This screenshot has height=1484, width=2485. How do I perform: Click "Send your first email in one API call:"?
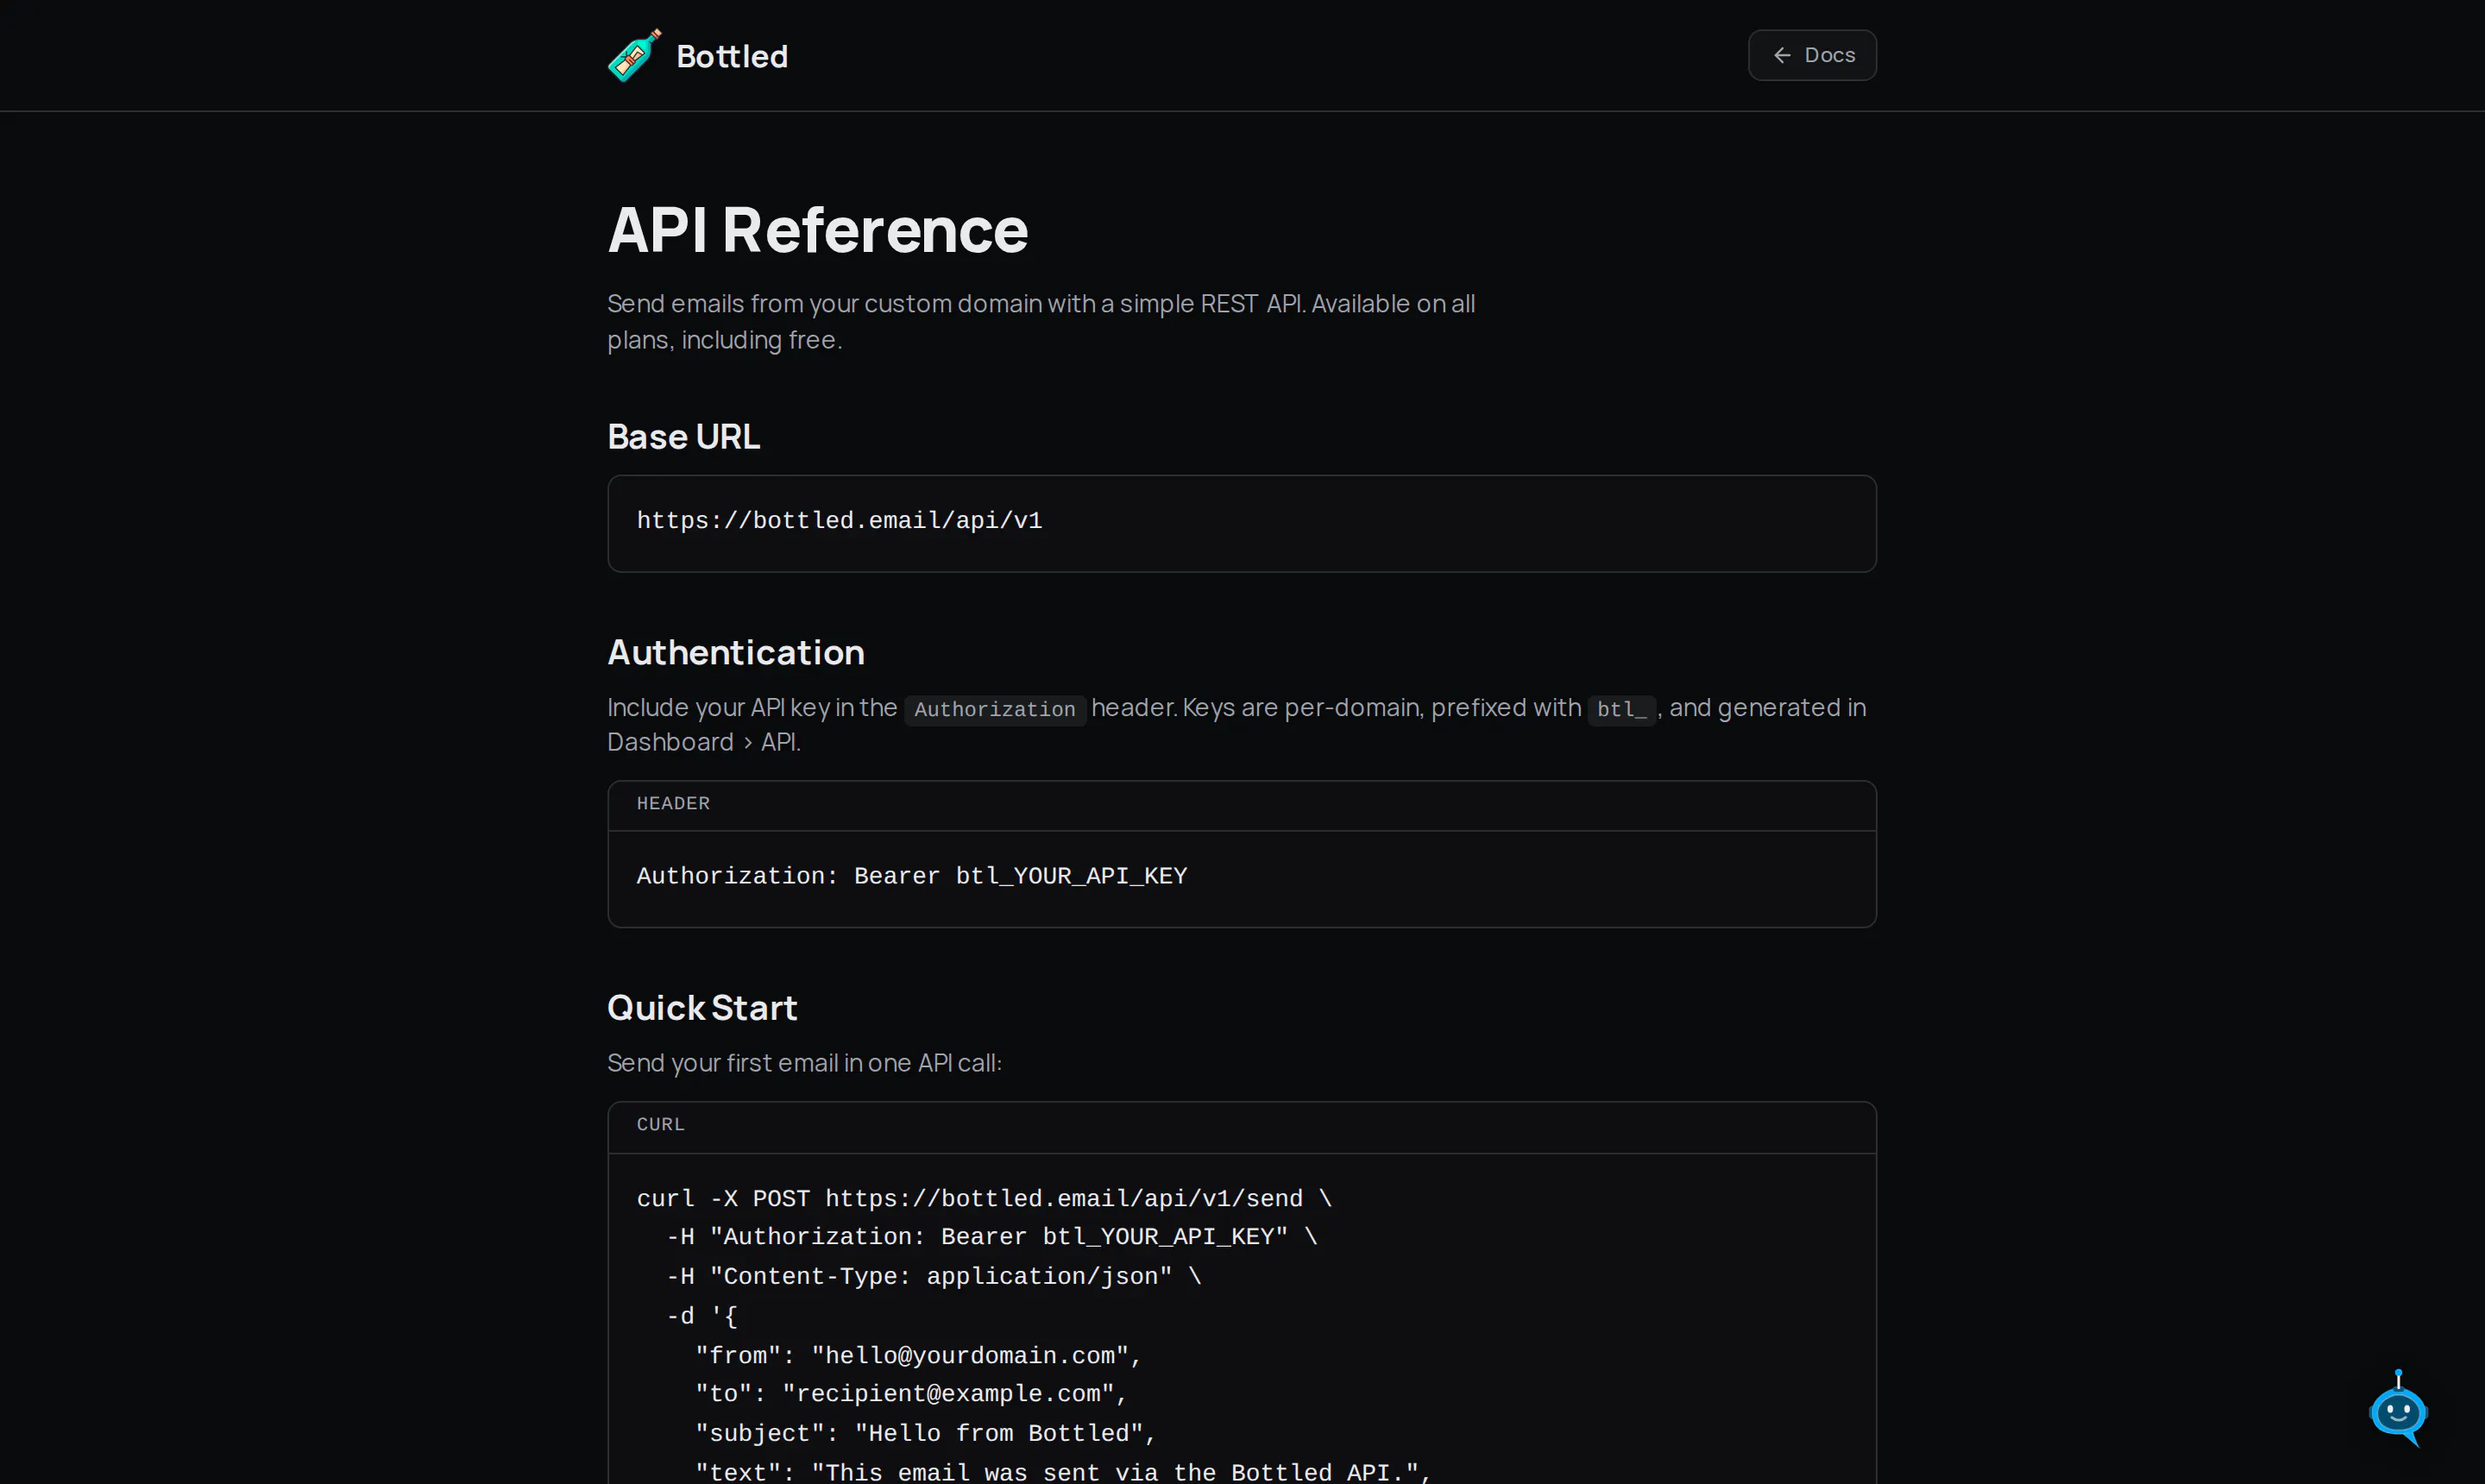pos(804,1062)
